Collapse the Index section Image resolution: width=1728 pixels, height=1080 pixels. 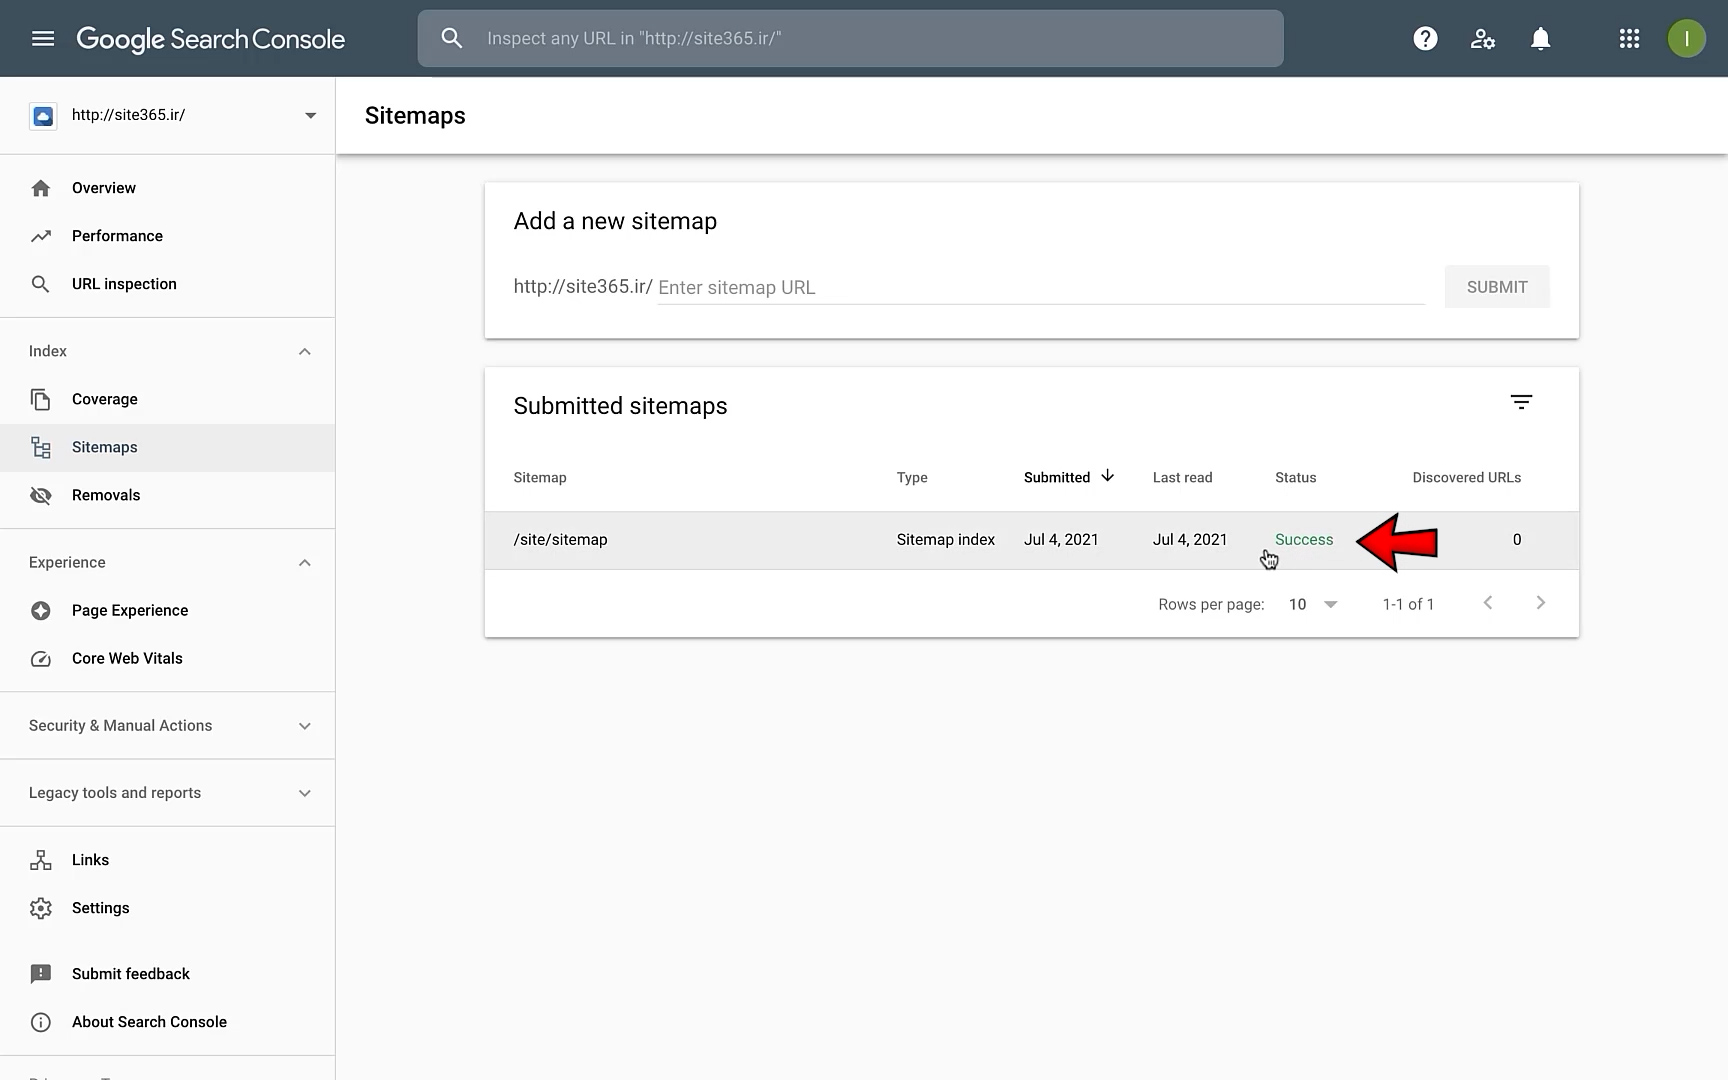pos(305,352)
